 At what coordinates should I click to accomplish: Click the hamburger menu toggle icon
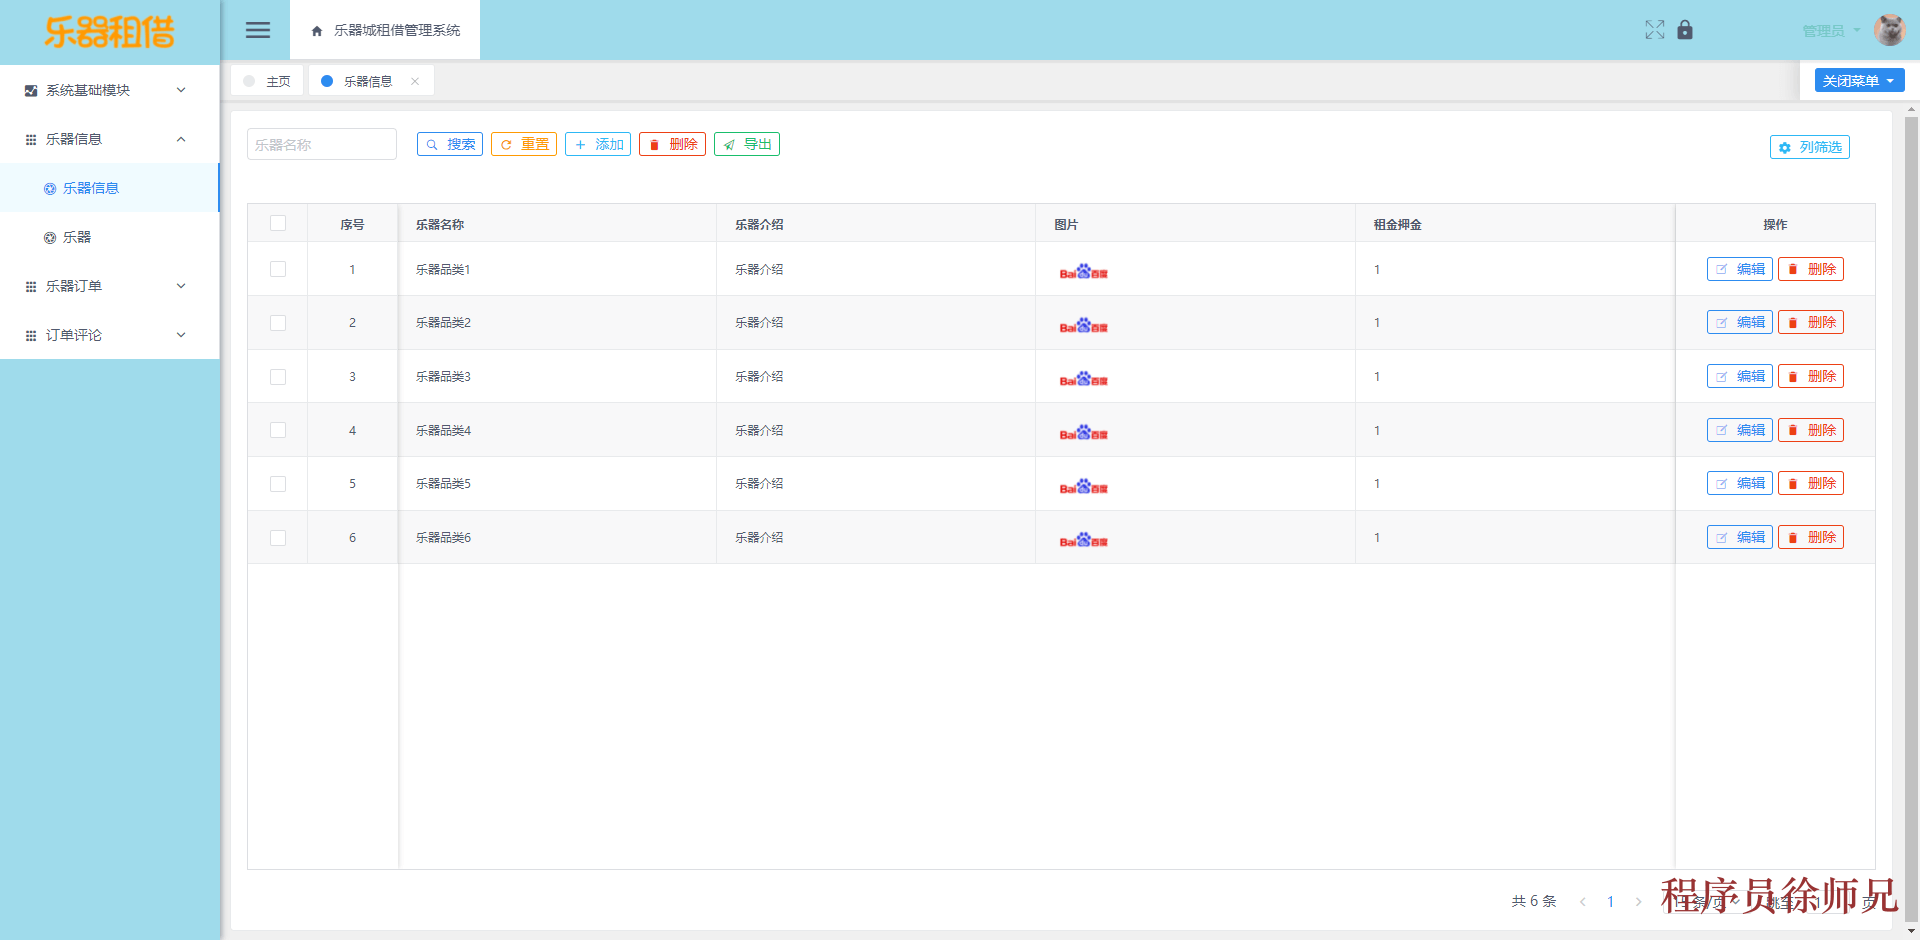257,30
